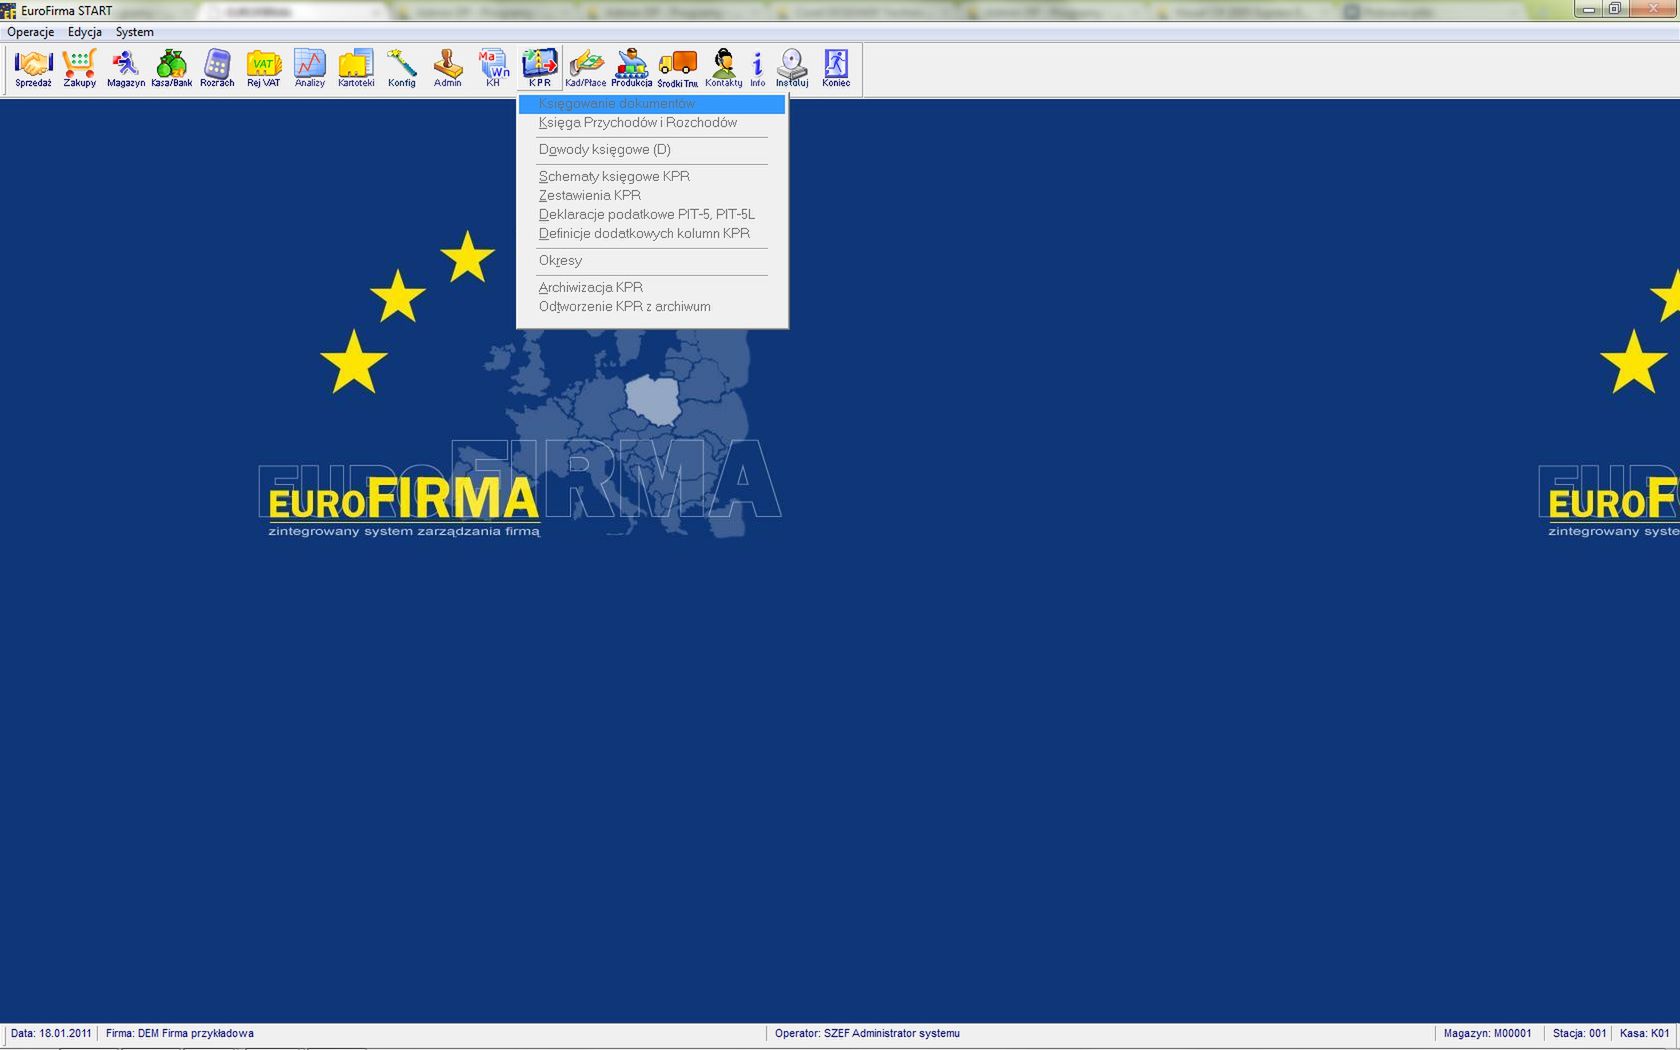1680x1050 pixels.
Task: Open the Produkcja production icon
Action: (x=631, y=68)
